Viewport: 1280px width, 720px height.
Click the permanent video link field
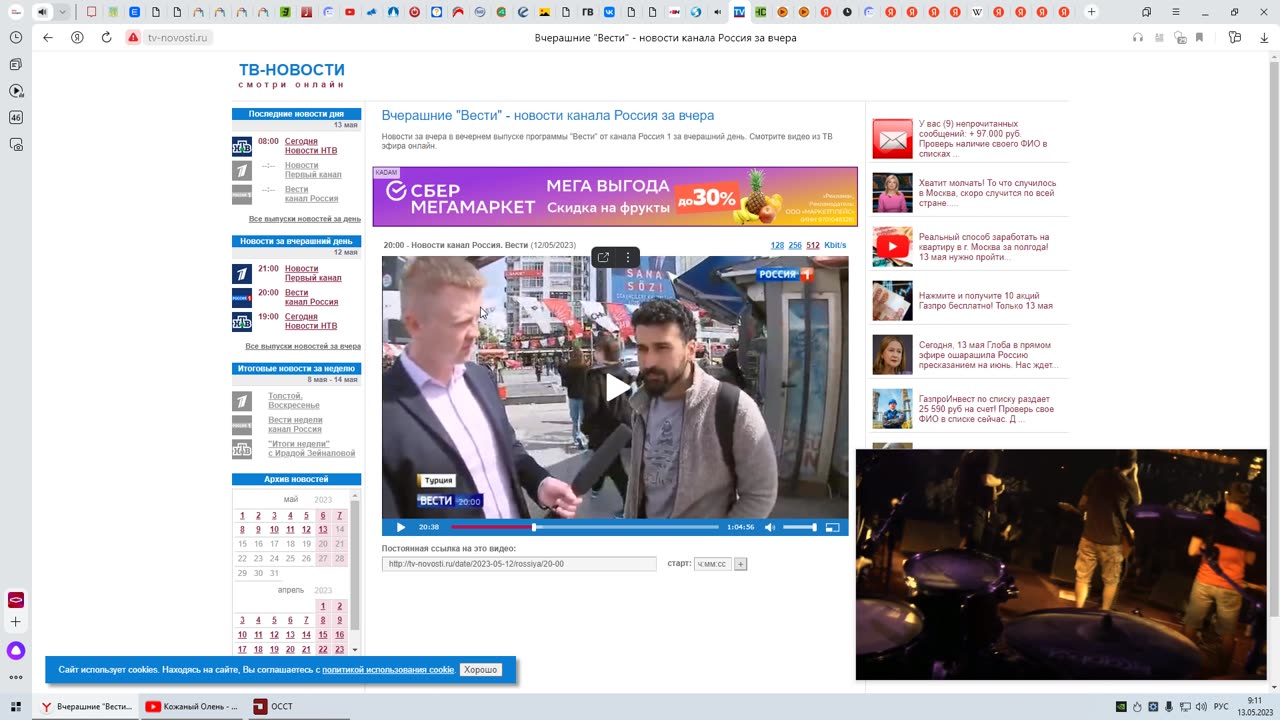519,564
